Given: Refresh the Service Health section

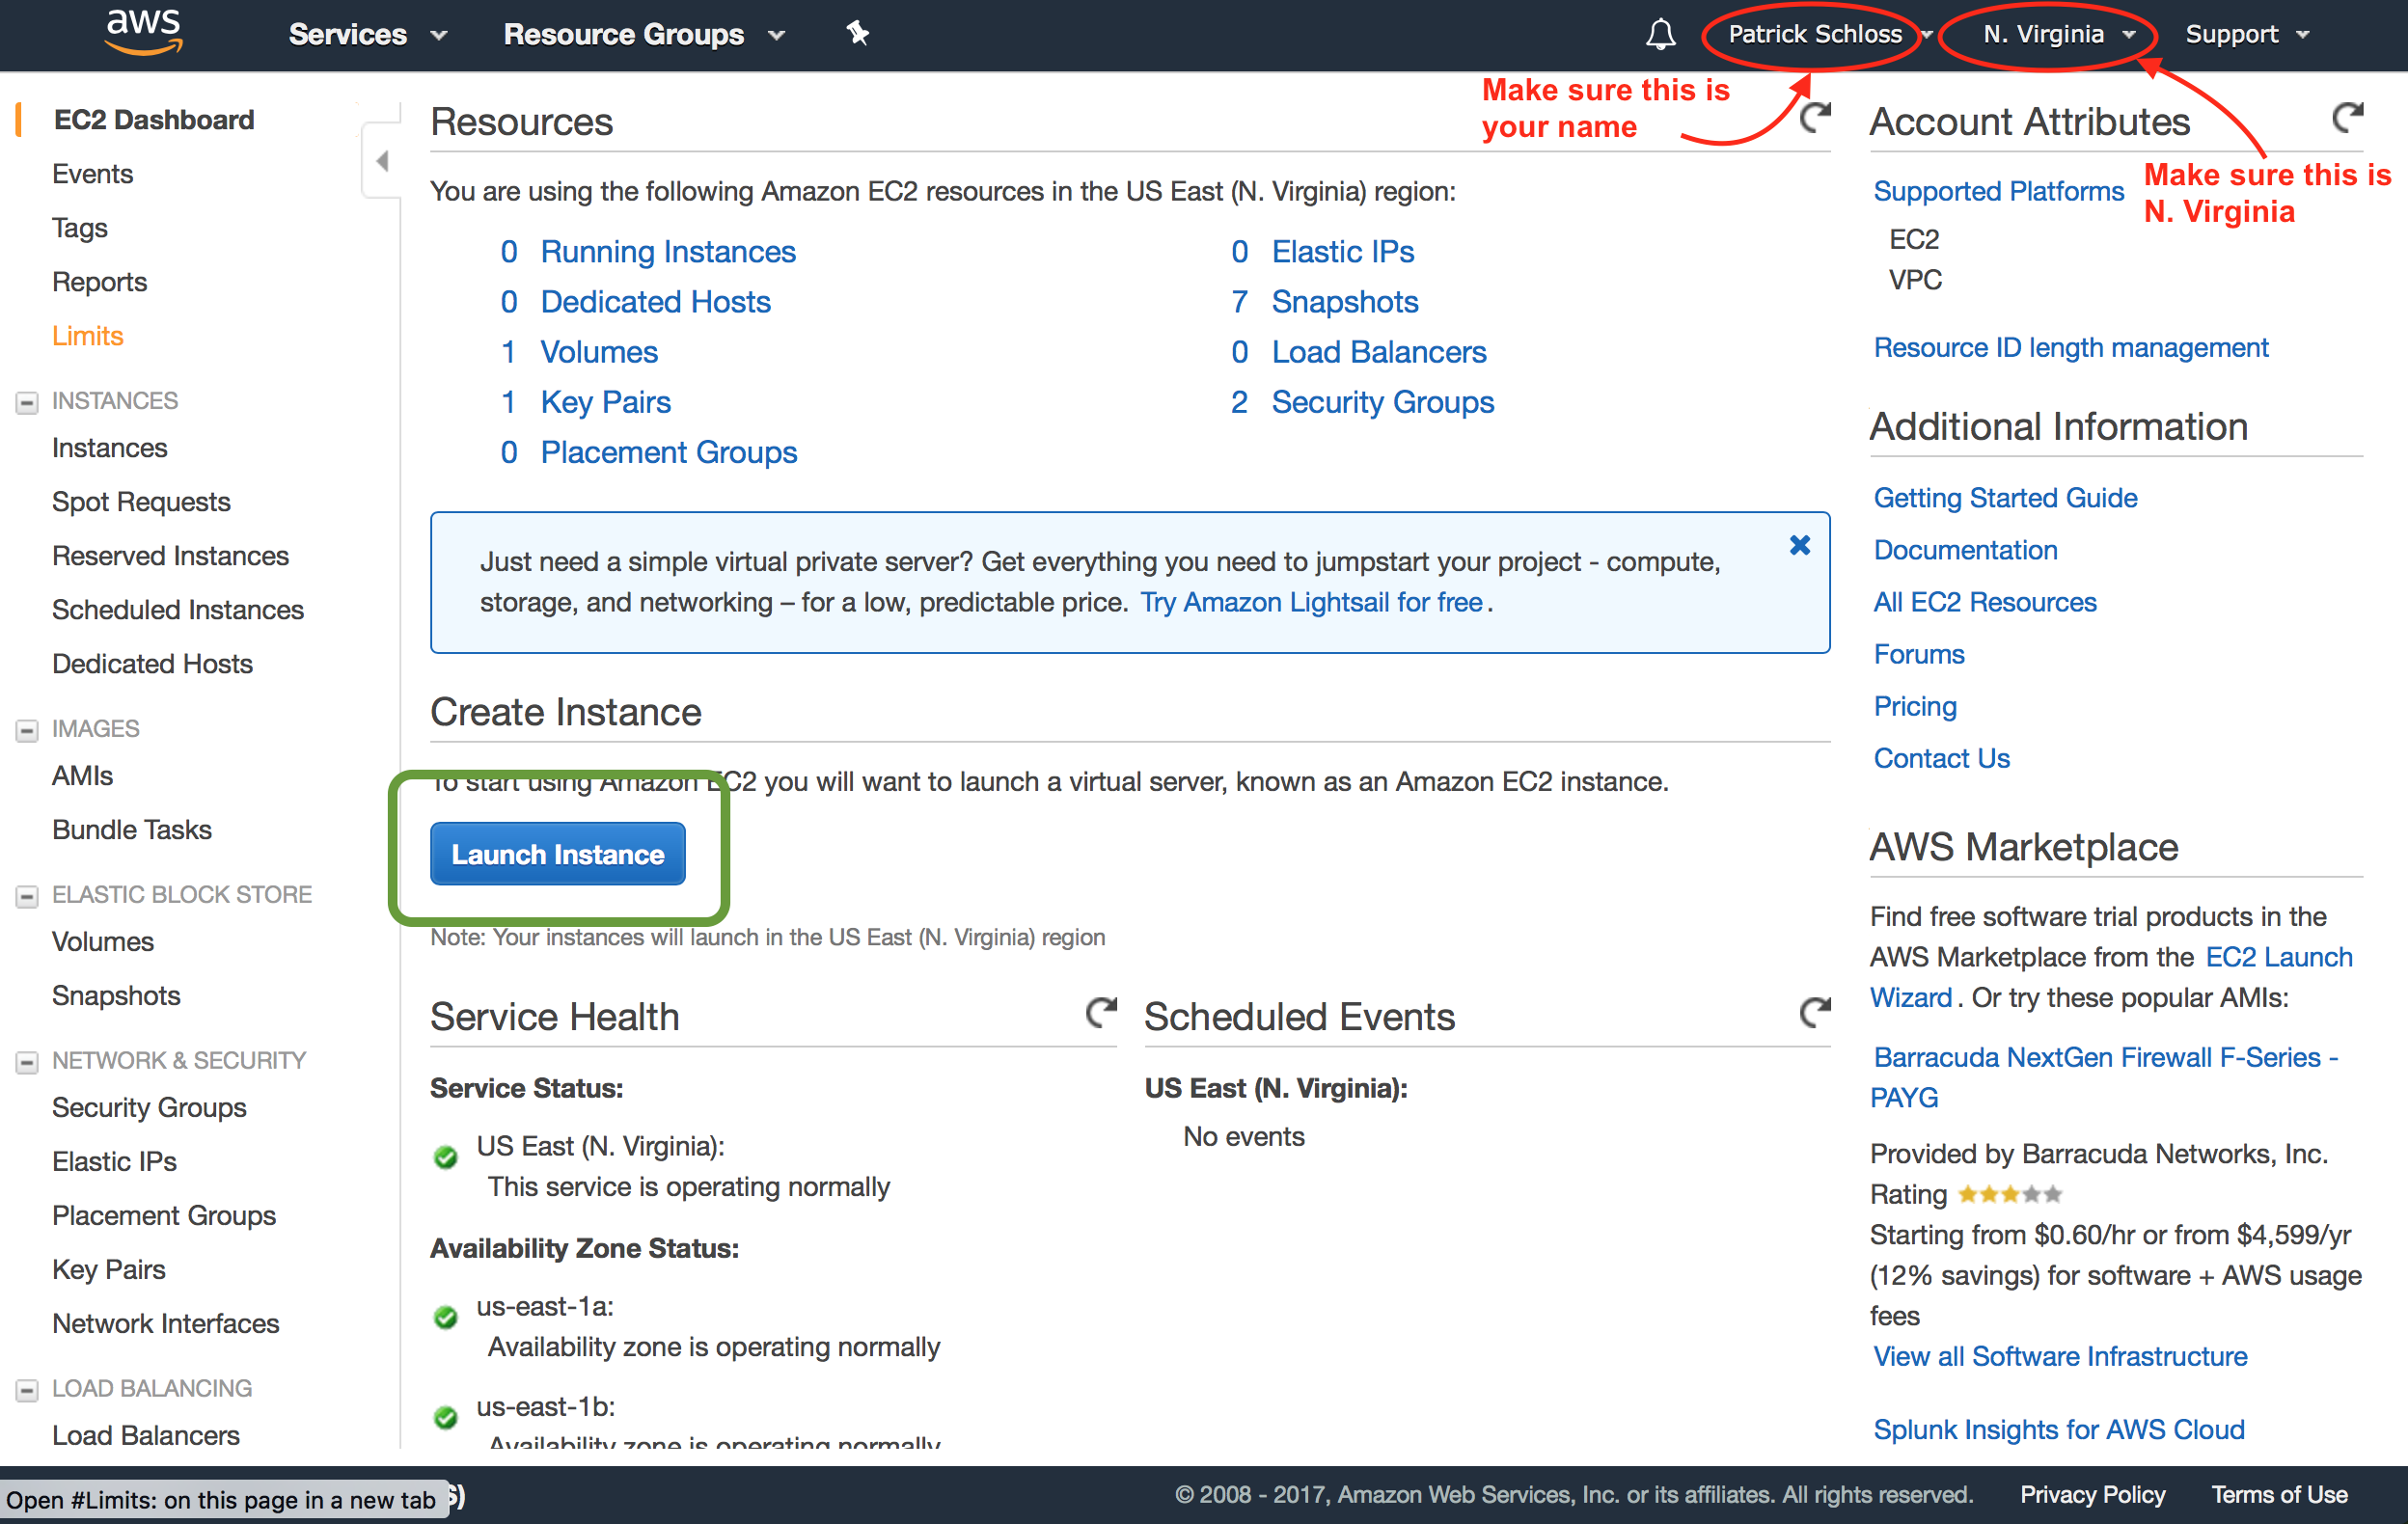Looking at the screenshot, I should [x=1100, y=1013].
